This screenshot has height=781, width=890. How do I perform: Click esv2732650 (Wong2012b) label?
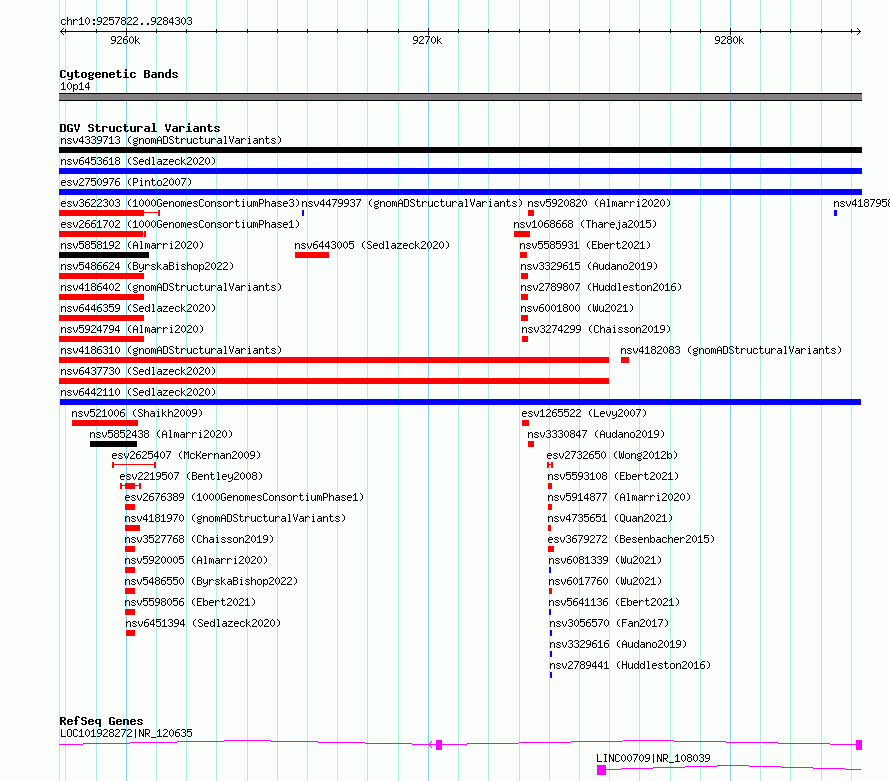tap(612, 455)
